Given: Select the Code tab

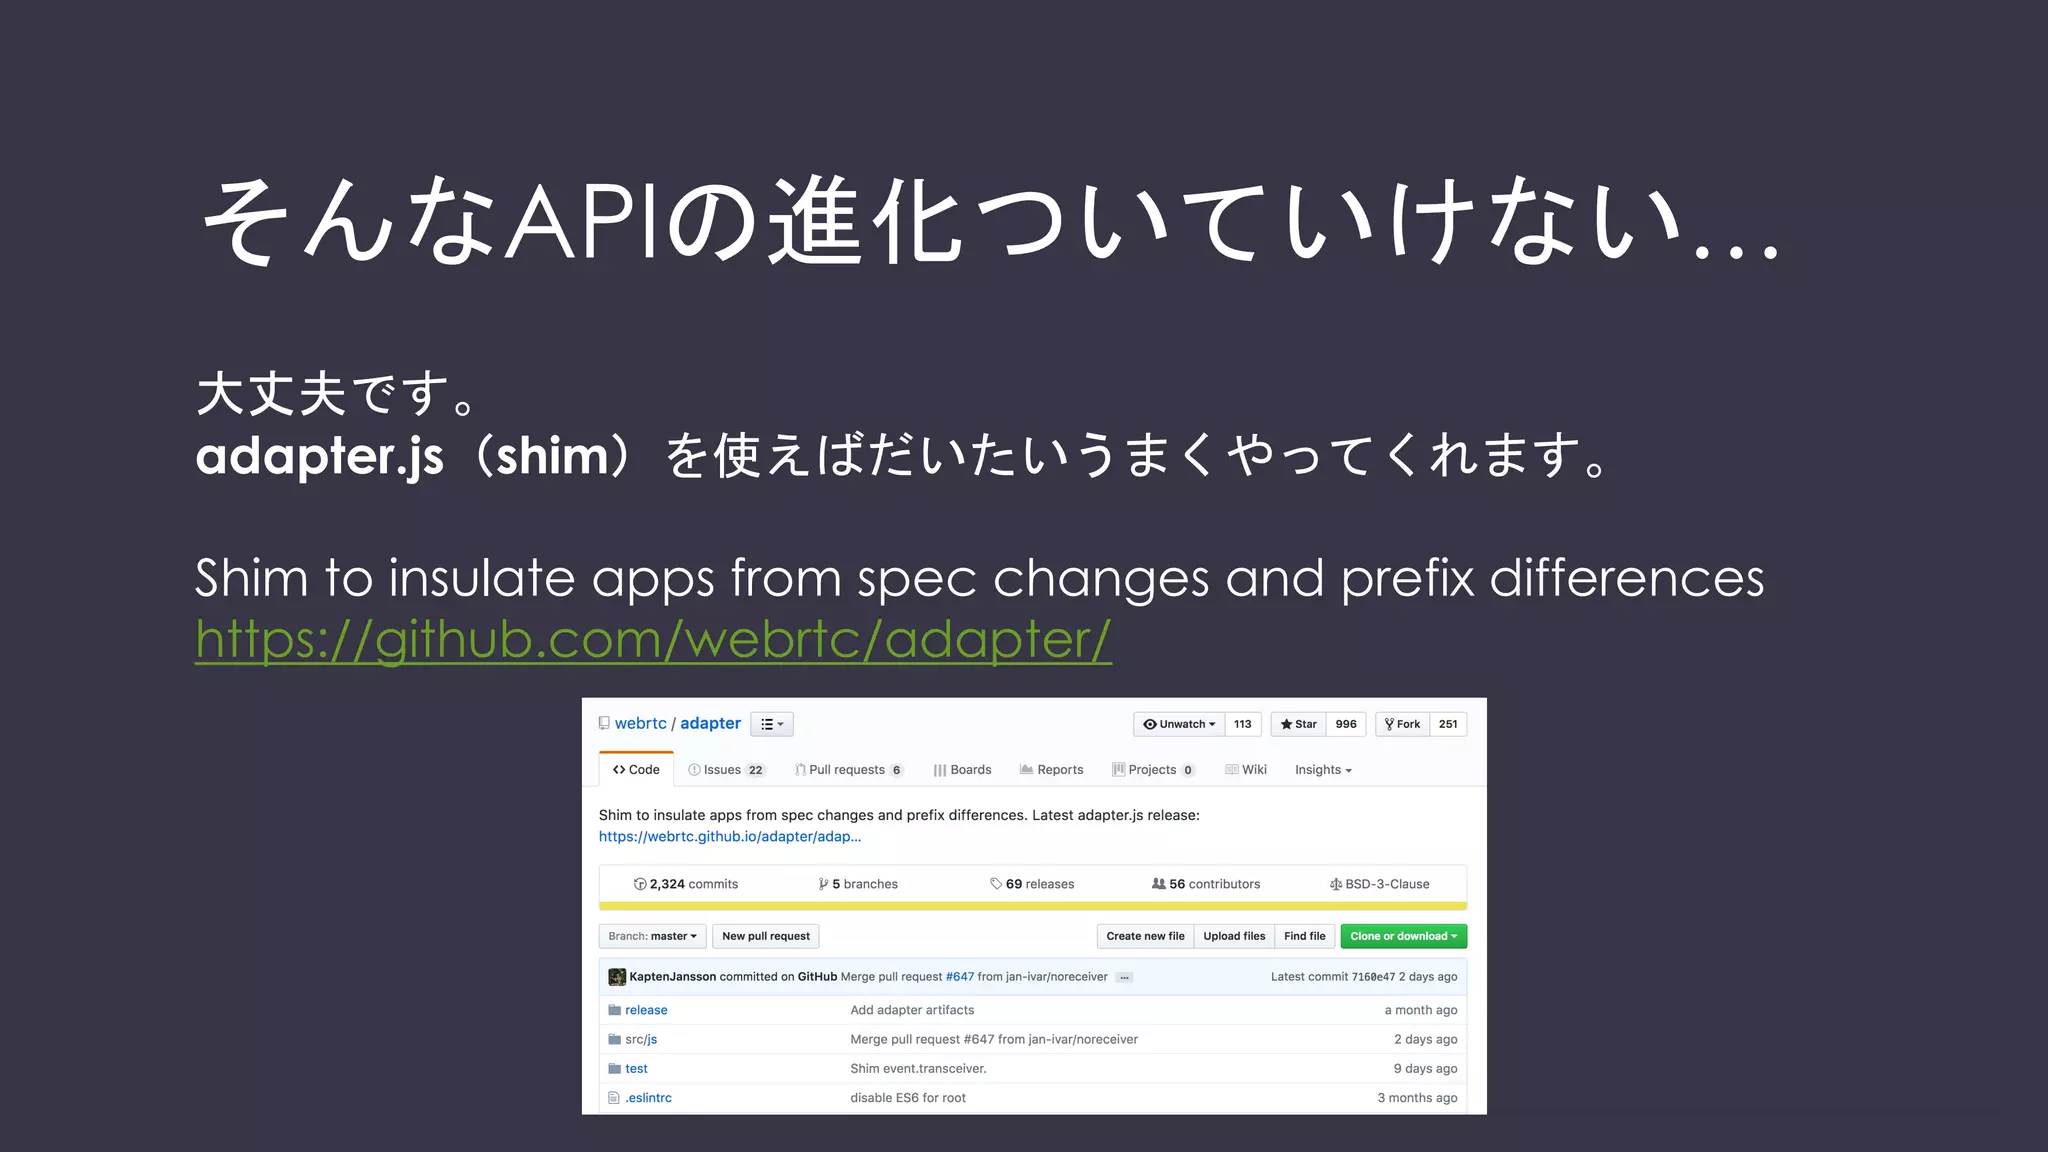Looking at the screenshot, I should coord(636,769).
